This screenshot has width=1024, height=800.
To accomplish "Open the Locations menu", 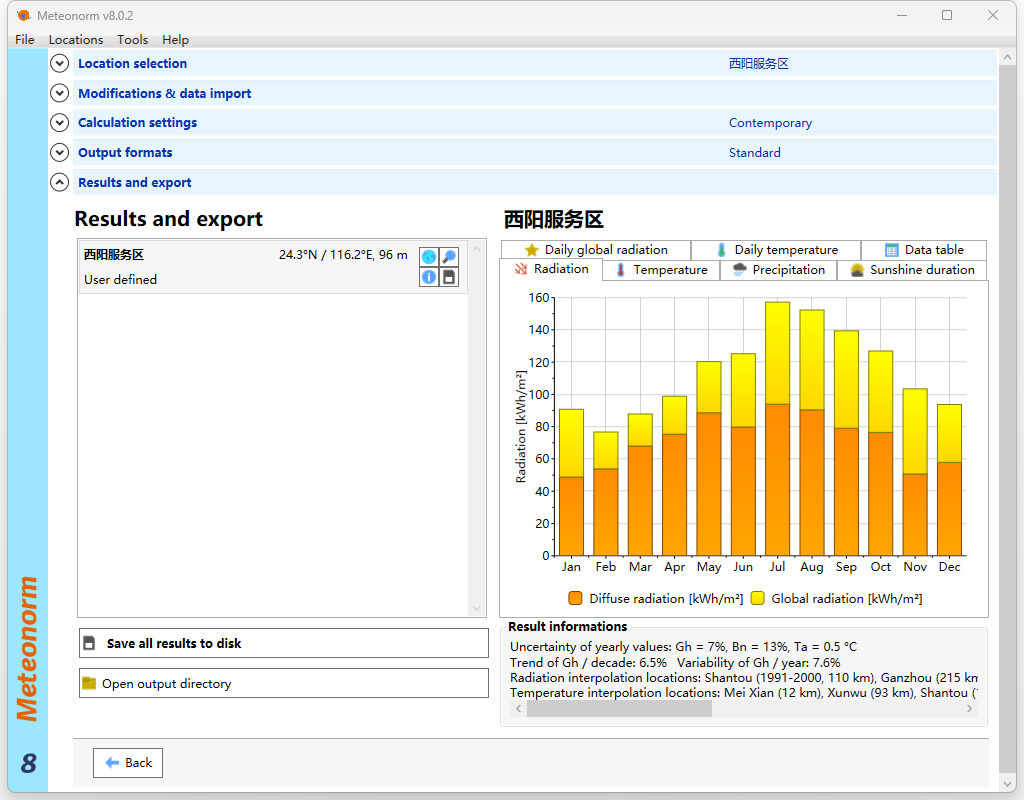I will tap(76, 40).
